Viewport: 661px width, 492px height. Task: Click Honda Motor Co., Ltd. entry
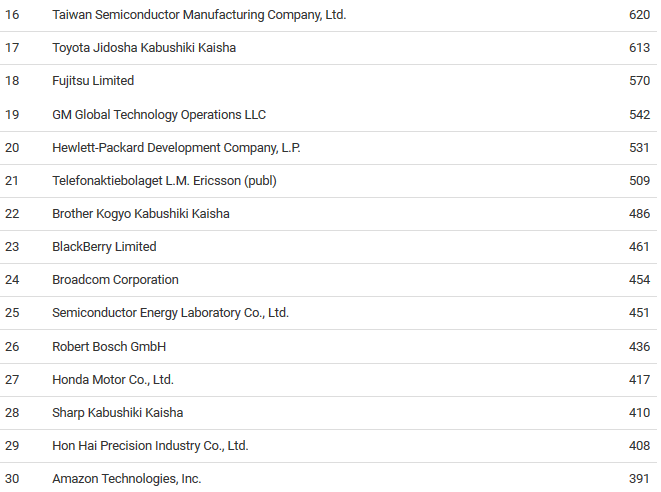pyautogui.click(x=113, y=380)
